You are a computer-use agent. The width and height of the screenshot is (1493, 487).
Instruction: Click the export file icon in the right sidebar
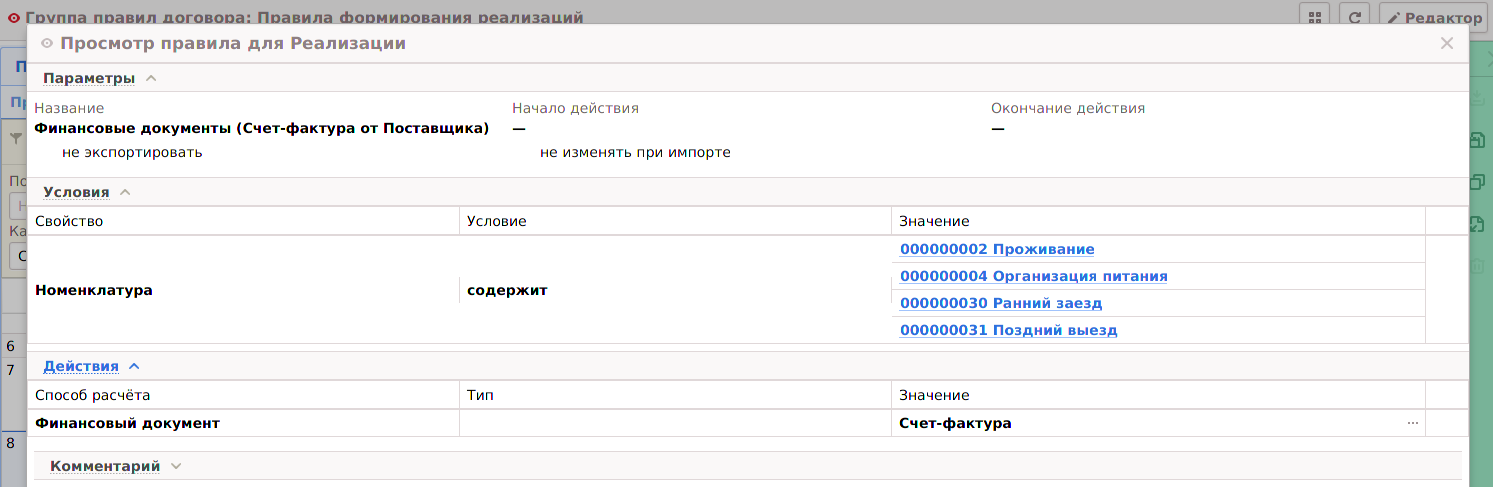point(1477,224)
